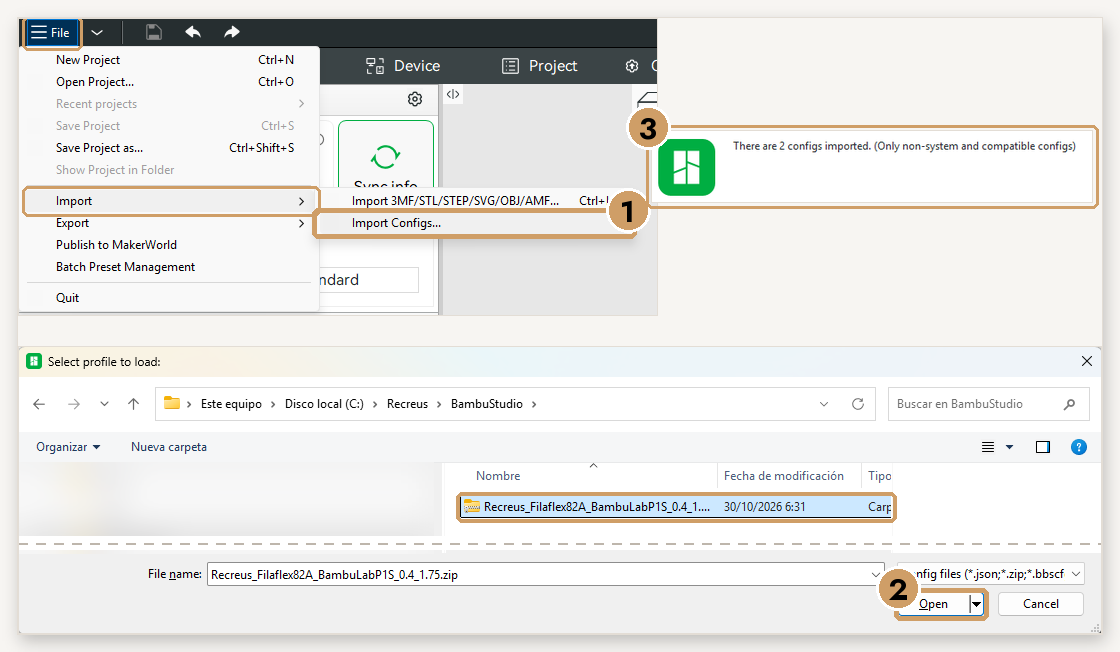Click the magnifier icon in the search box
Image resolution: width=1120 pixels, height=652 pixels.
1069,404
